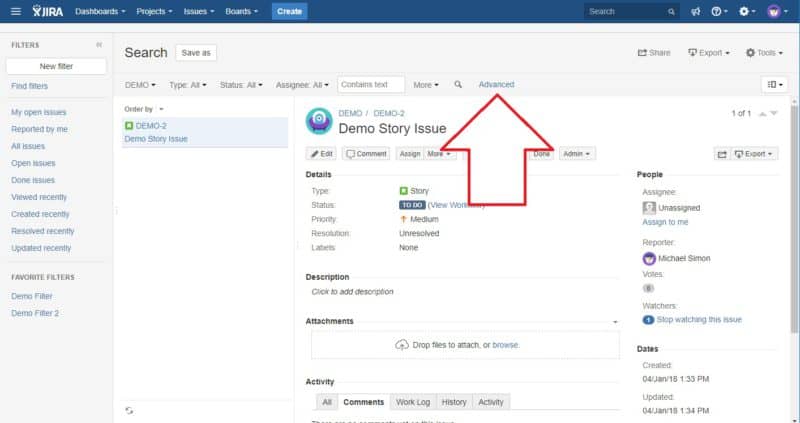Image resolution: width=800 pixels, height=423 pixels.
Task: Click the share issue icon button
Action: coord(722,154)
